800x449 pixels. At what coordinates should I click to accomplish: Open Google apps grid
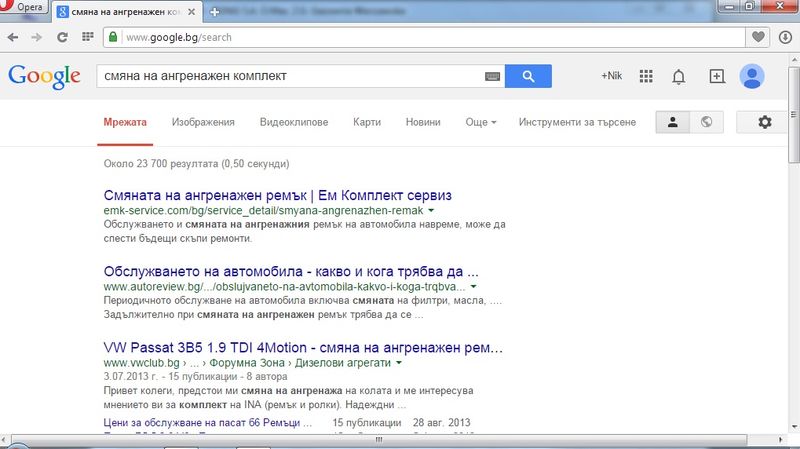[x=646, y=76]
